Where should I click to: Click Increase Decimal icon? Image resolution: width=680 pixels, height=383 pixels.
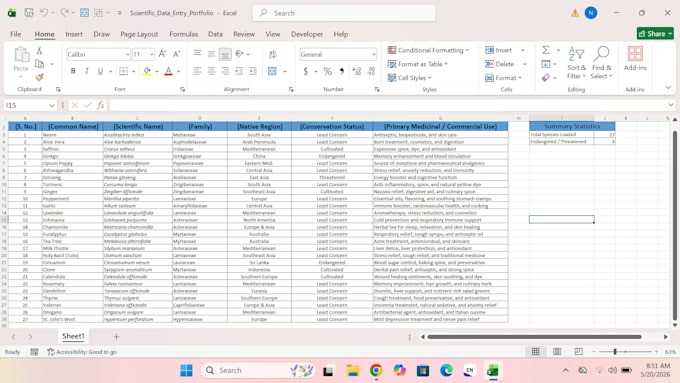(x=356, y=71)
